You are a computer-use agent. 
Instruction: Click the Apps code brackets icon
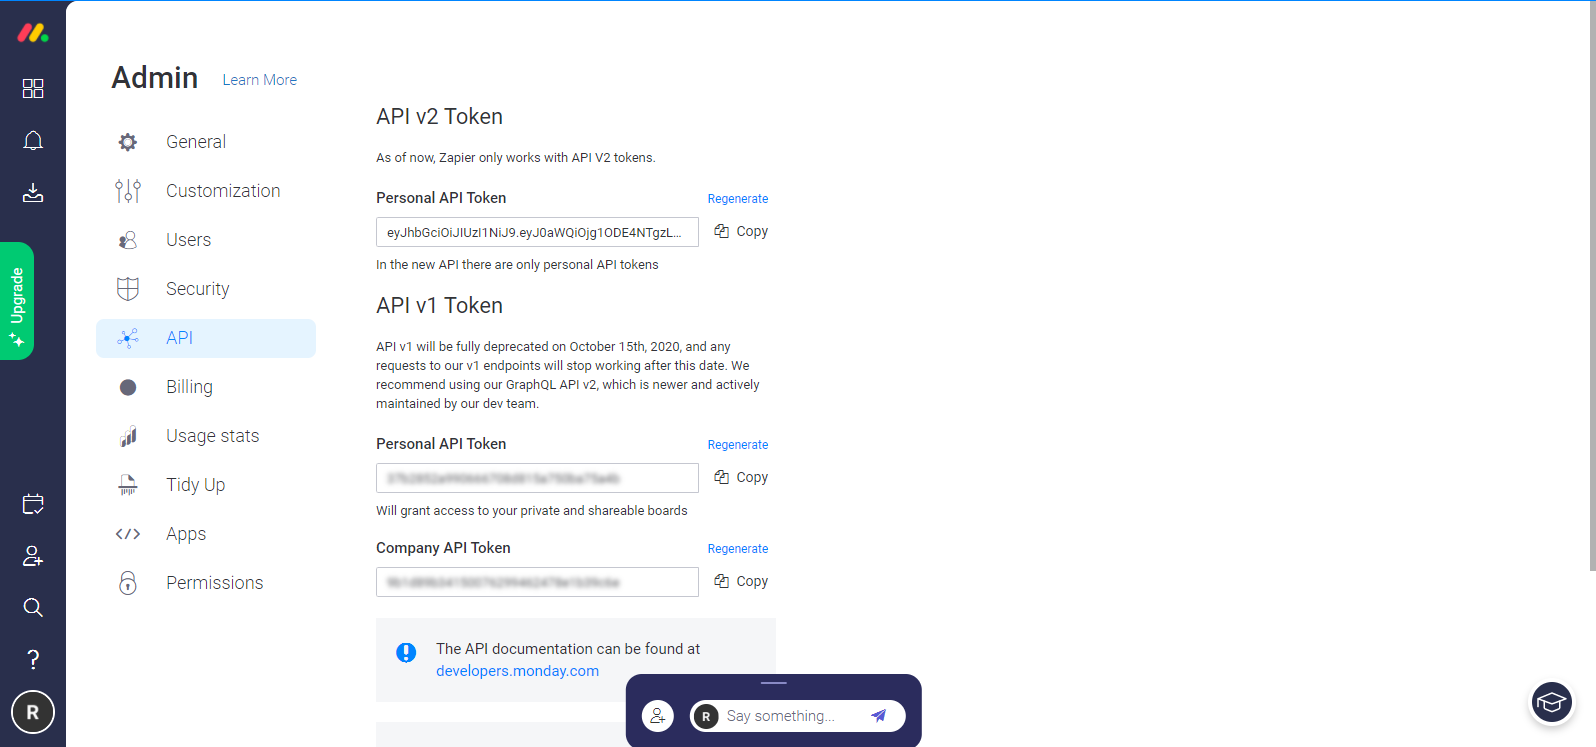point(128,534)
